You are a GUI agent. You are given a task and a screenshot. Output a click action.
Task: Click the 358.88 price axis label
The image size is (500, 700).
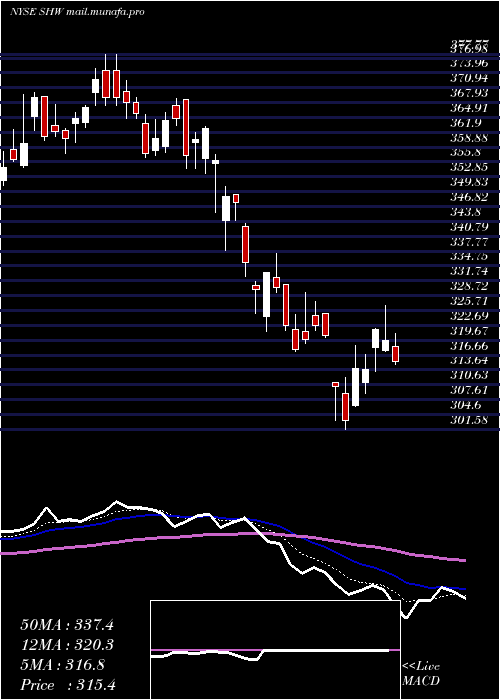(469, 138)
